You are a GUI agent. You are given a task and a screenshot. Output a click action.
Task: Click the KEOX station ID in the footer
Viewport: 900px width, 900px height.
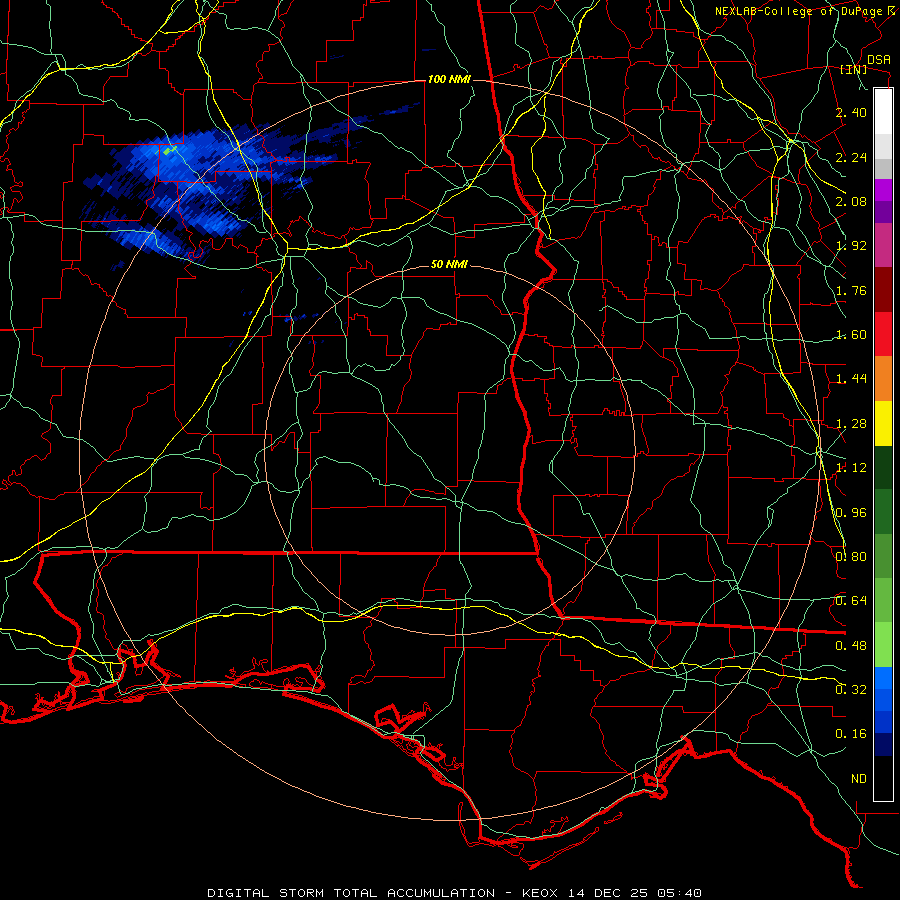(540, 893)
